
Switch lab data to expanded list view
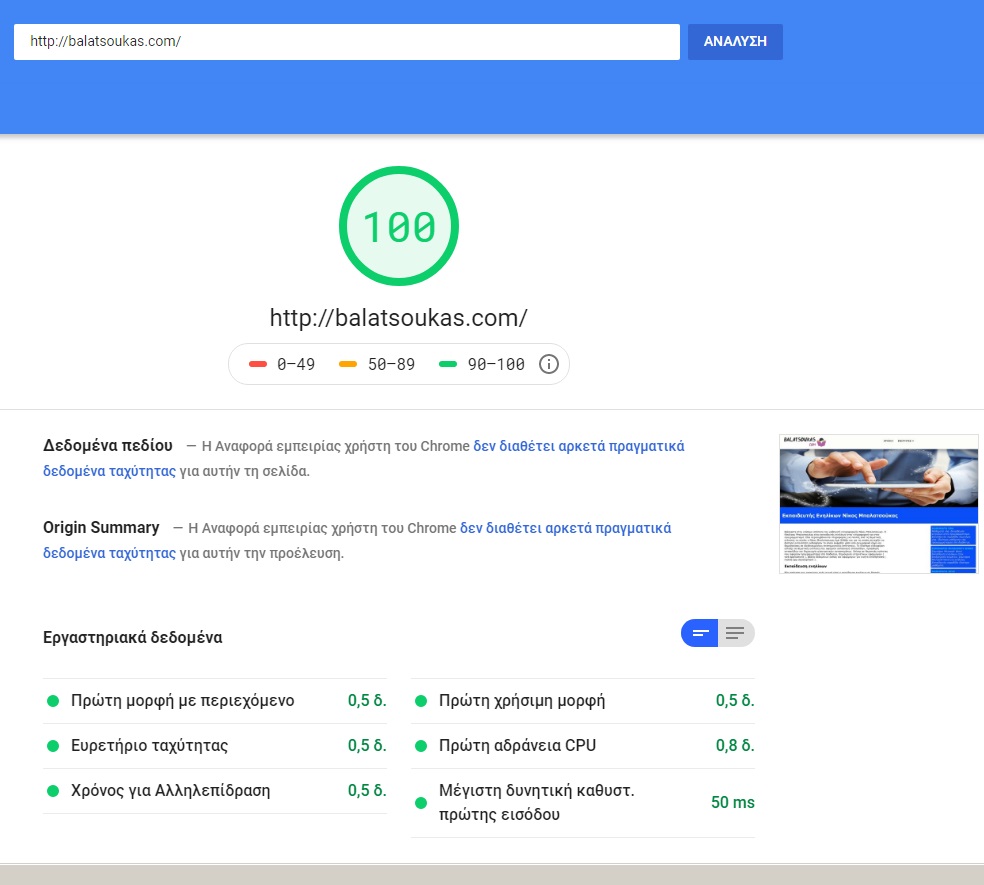736,632
